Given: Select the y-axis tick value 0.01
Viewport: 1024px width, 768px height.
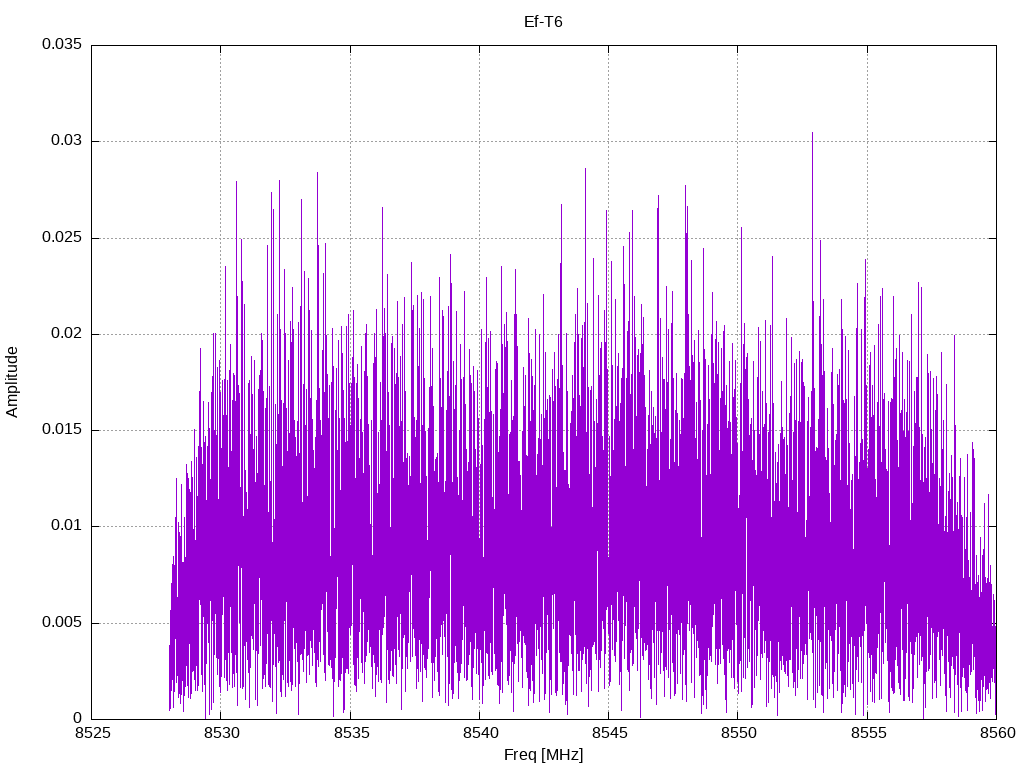Looking at the screenshot, I should point(67,526).
